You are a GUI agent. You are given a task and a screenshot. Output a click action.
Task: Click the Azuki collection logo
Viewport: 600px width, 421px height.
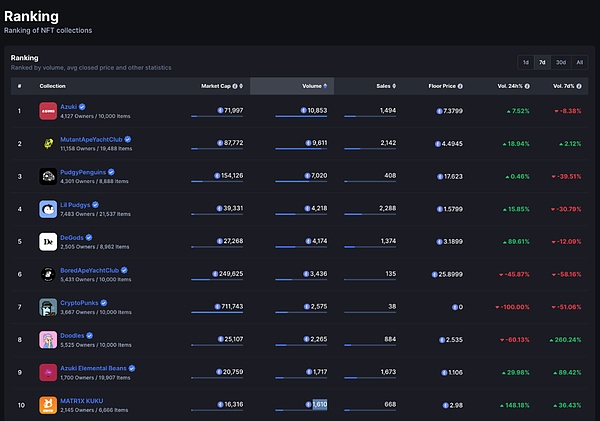47,111
